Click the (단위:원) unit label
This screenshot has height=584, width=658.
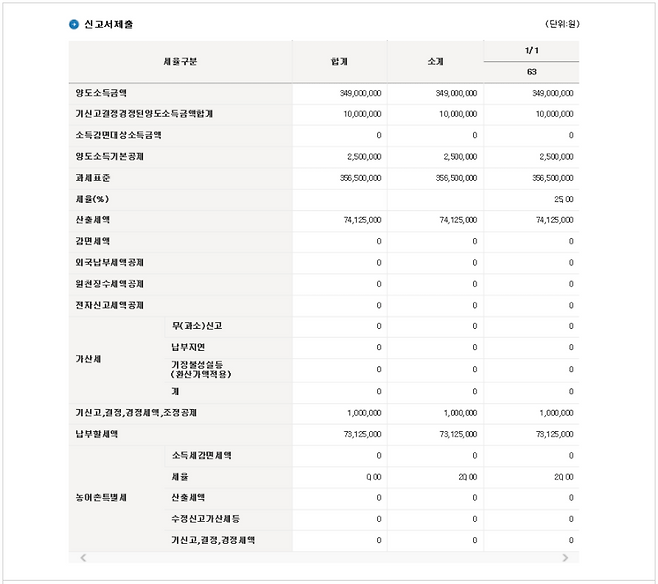(x=561, y=24)
